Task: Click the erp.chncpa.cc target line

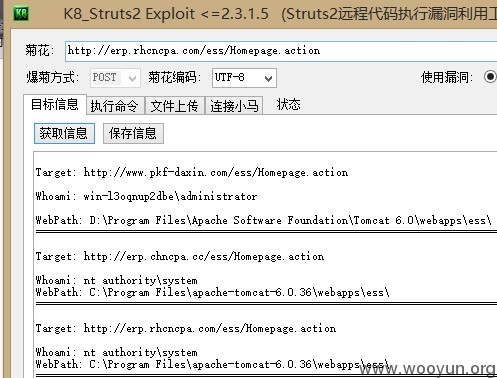Action: [180, 256]
